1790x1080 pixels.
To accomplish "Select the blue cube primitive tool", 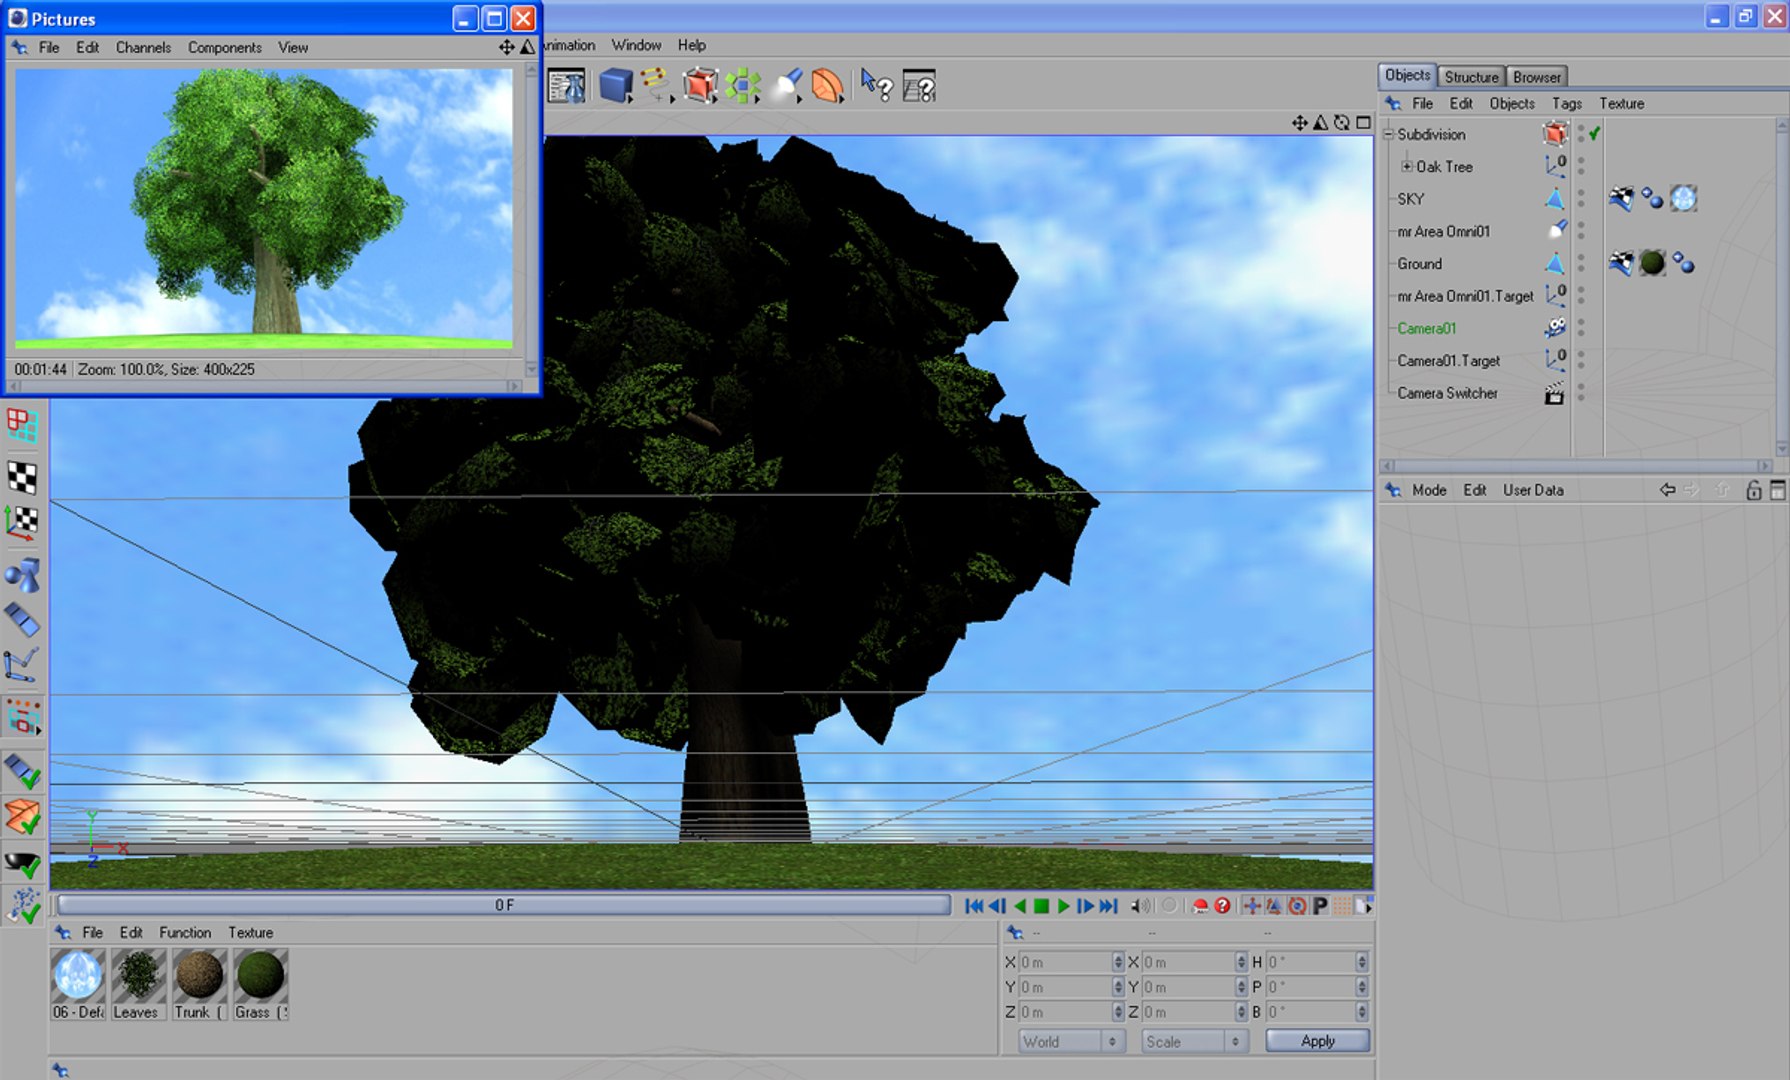I will tap(616, 86).
